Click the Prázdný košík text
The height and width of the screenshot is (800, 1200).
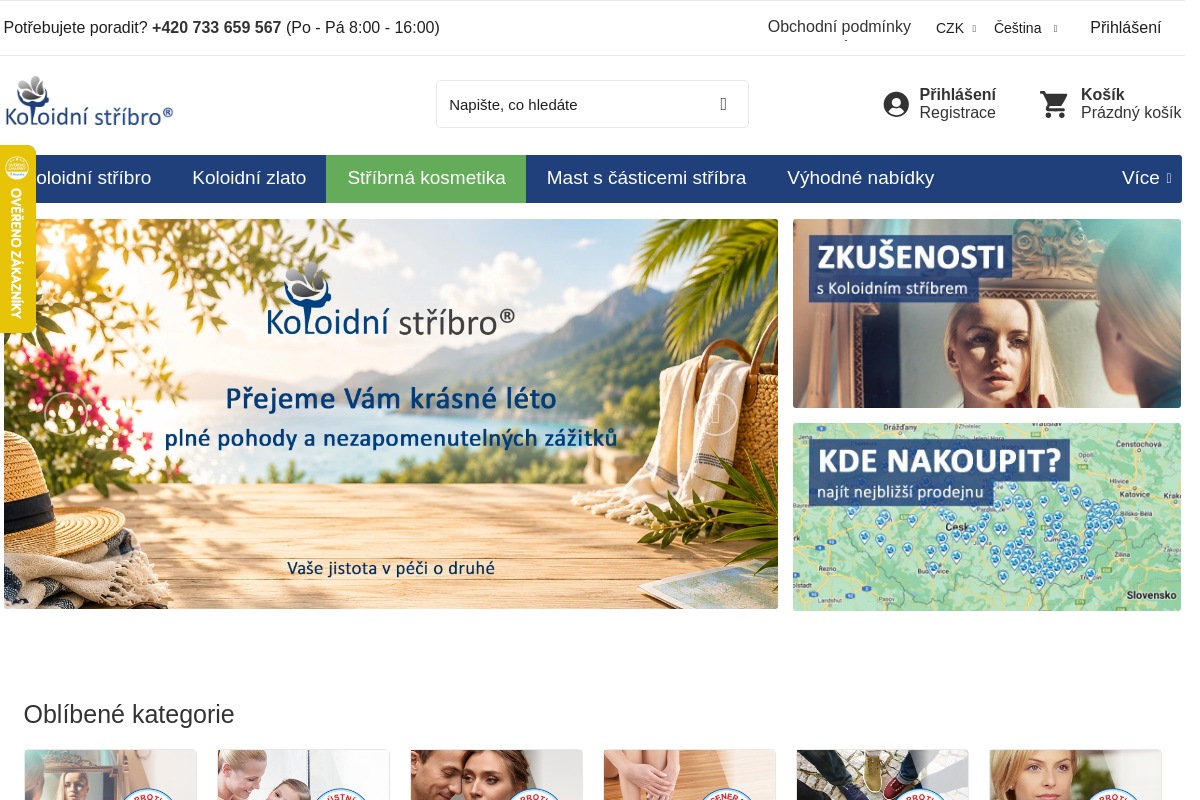(x=1131, y=113)
